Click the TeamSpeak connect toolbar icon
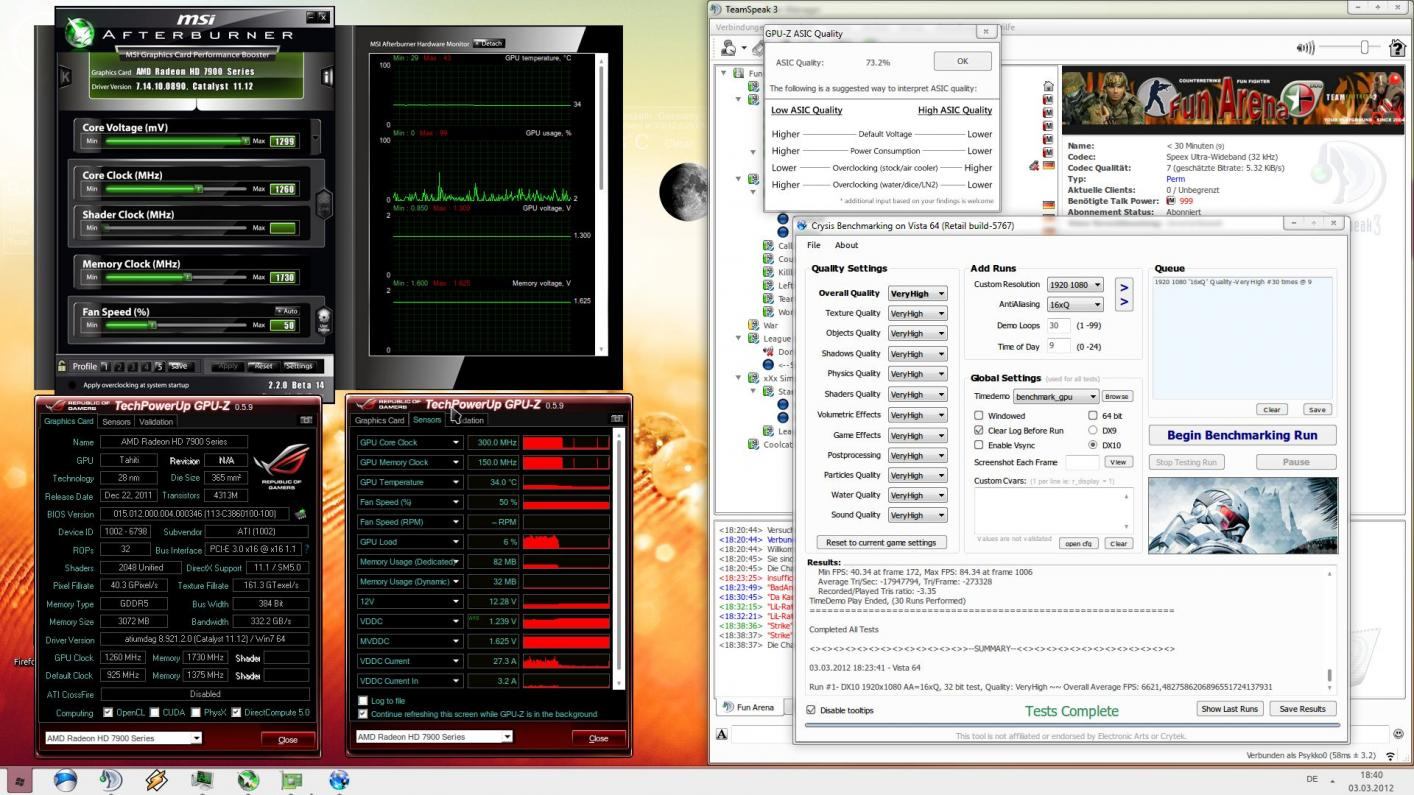Viewport: 1414px width, 795px height. [729, 48]
